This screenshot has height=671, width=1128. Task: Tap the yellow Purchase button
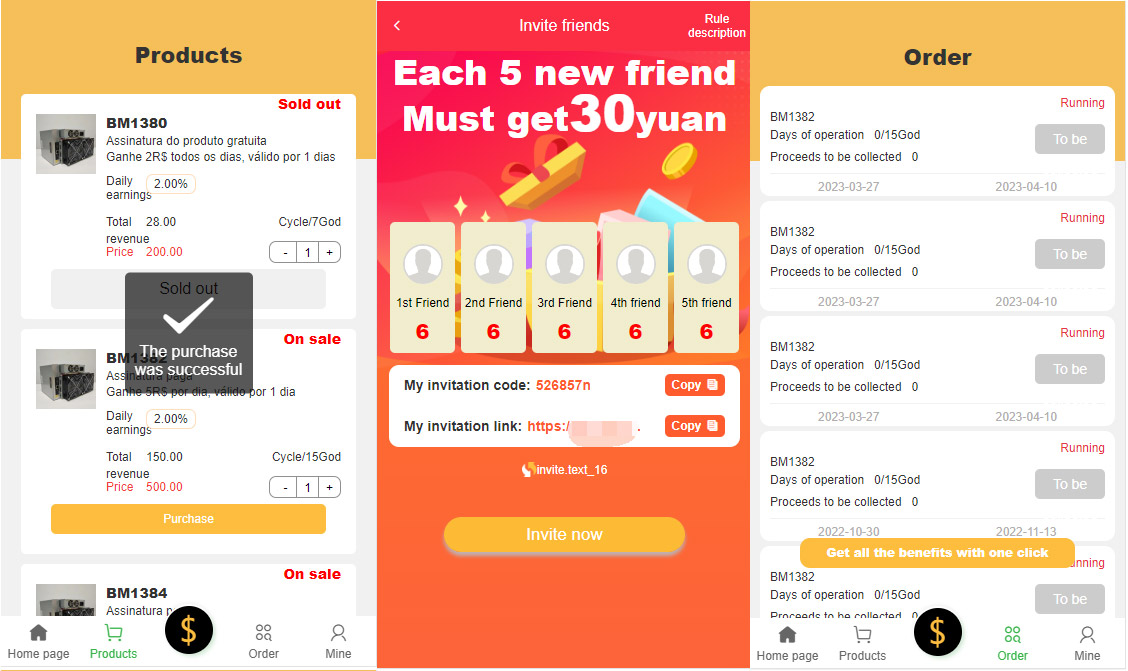click(188, 519)
